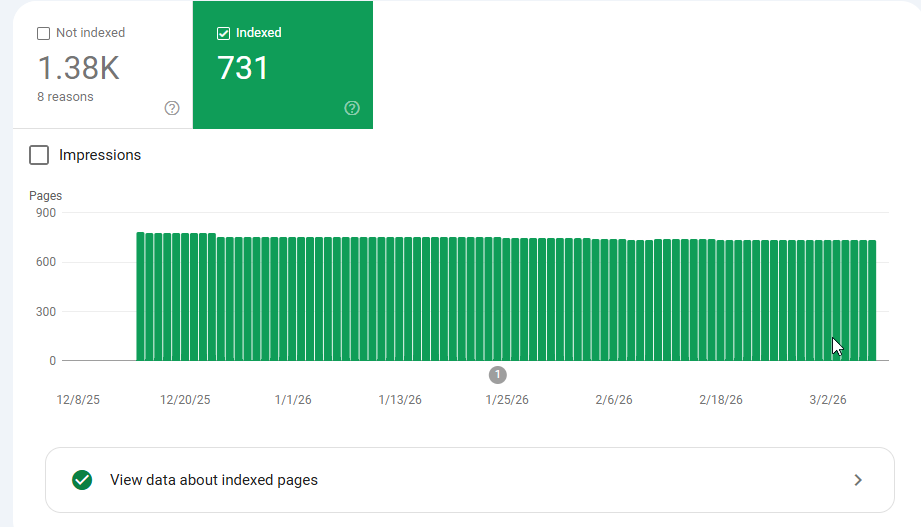The height and width of the screenshot is (527, 921).
Task: Click the 12/8/25 axis date label
Action: coord(78,400)
